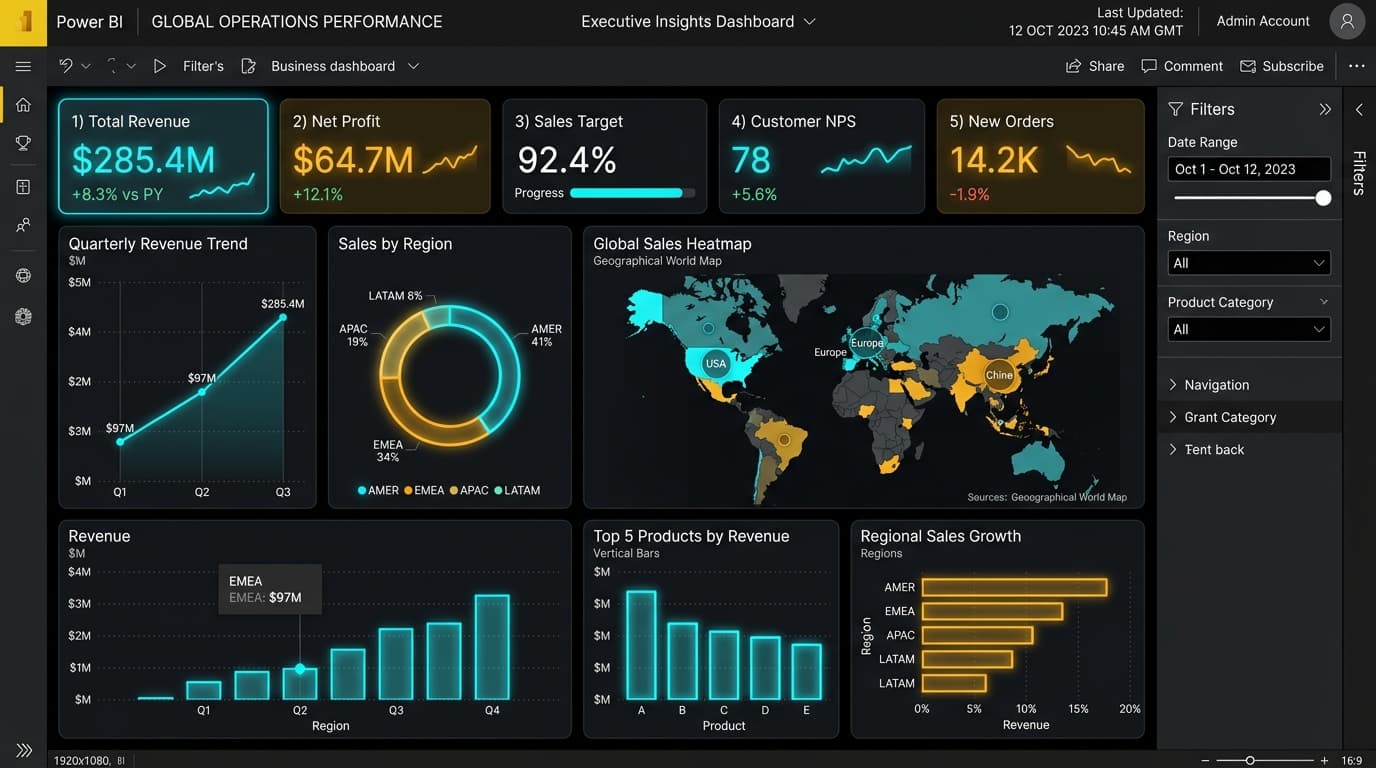Select the Sales Target KPI card

[x=605, y=156]
